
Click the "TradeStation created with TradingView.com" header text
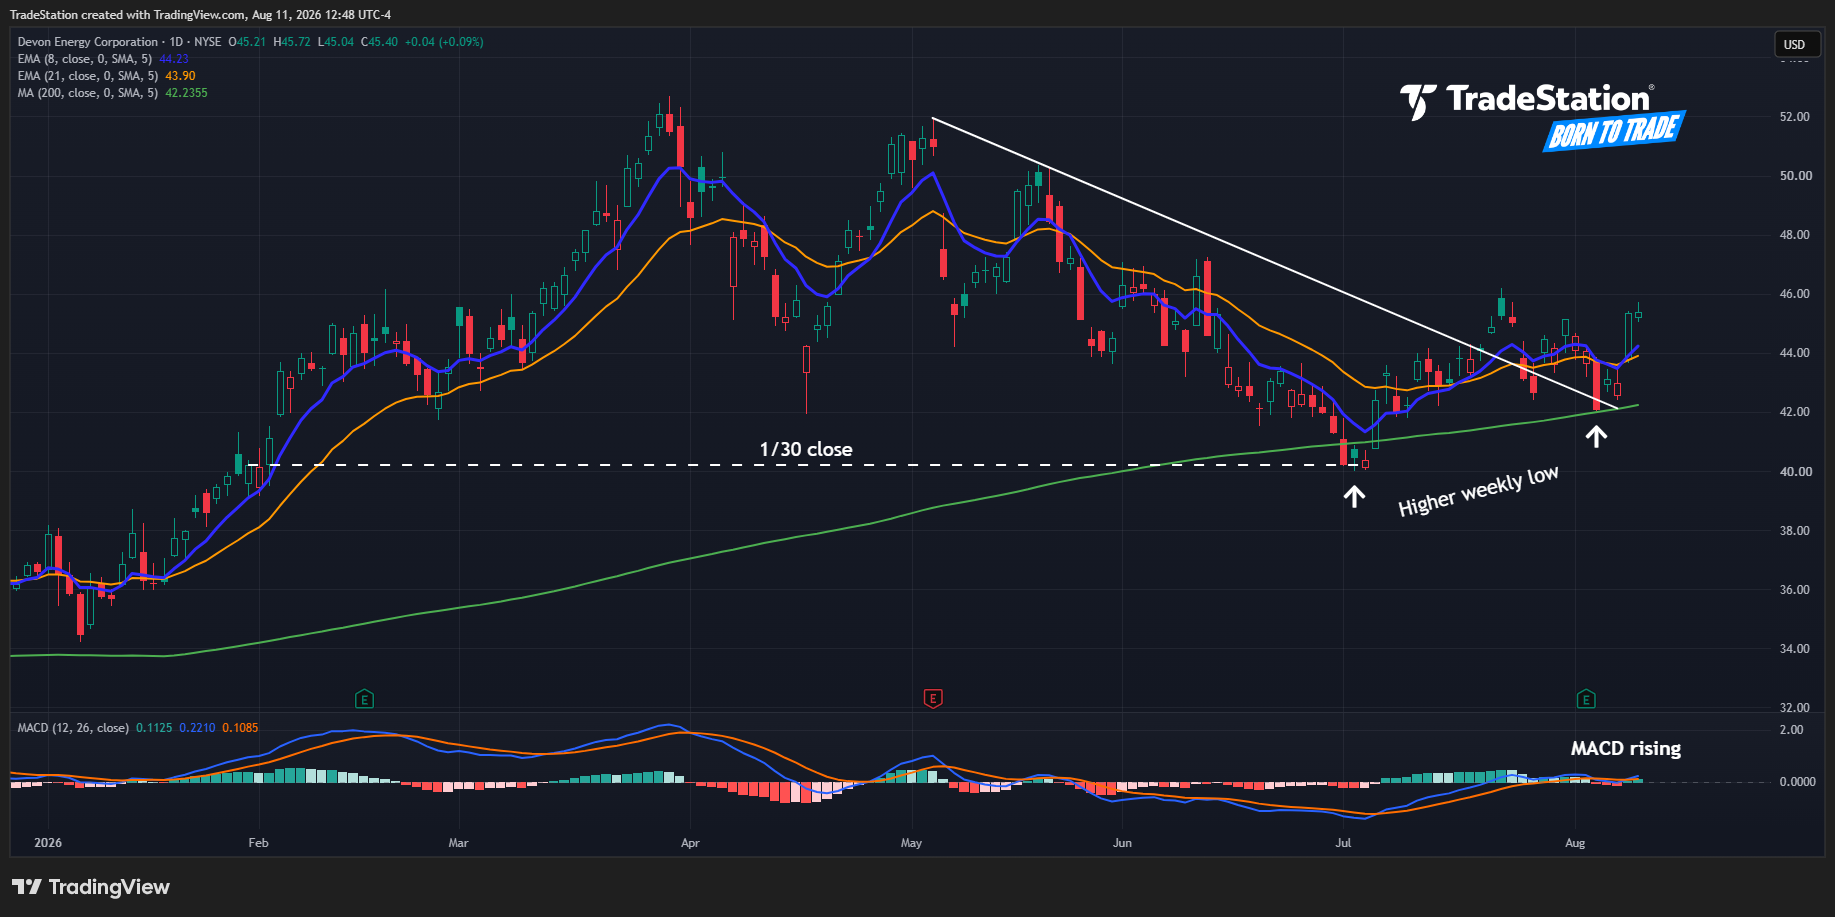click(x=128, y=15)
